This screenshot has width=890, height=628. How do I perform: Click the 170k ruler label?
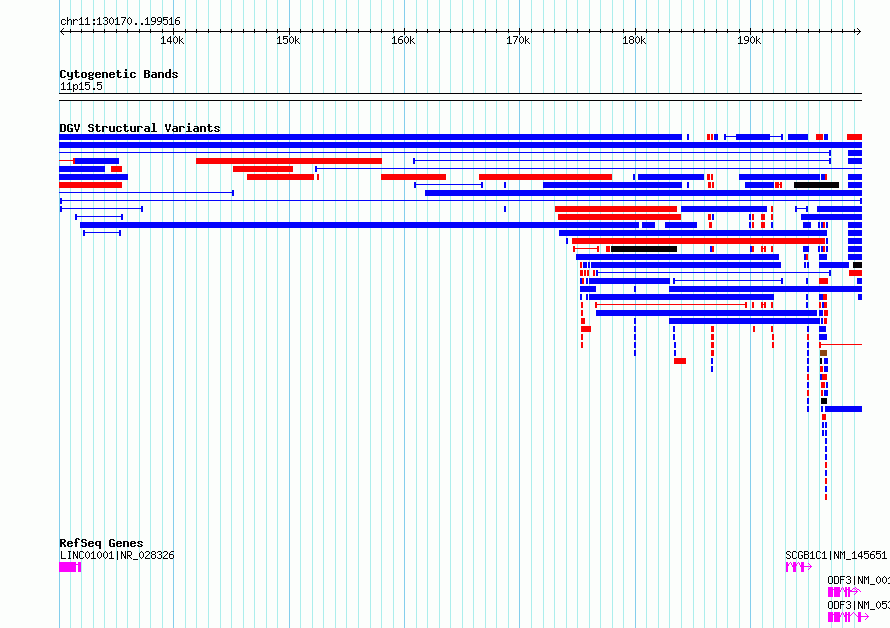(x=518, y=41)
